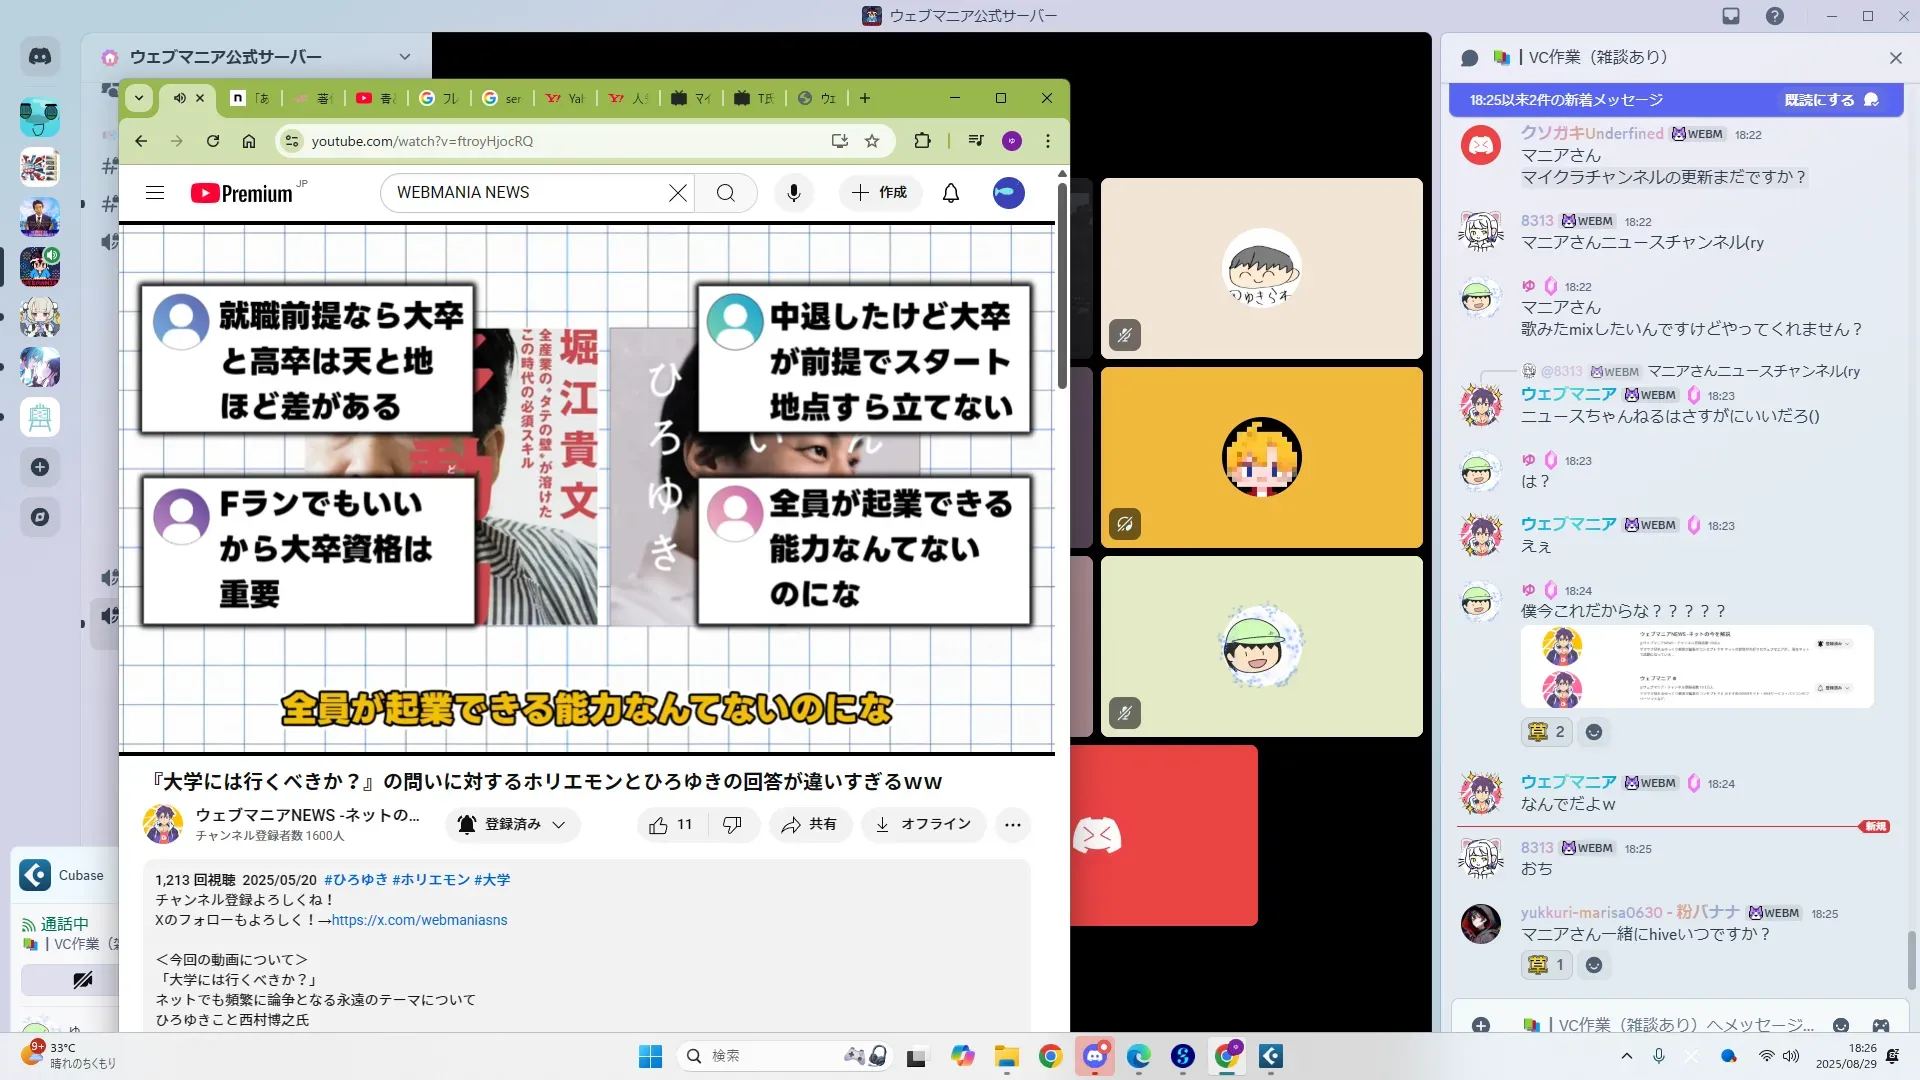Bookmark this page with the star icon
The height and width of the screenshot is (1080, 1920).
pos(872,141)
